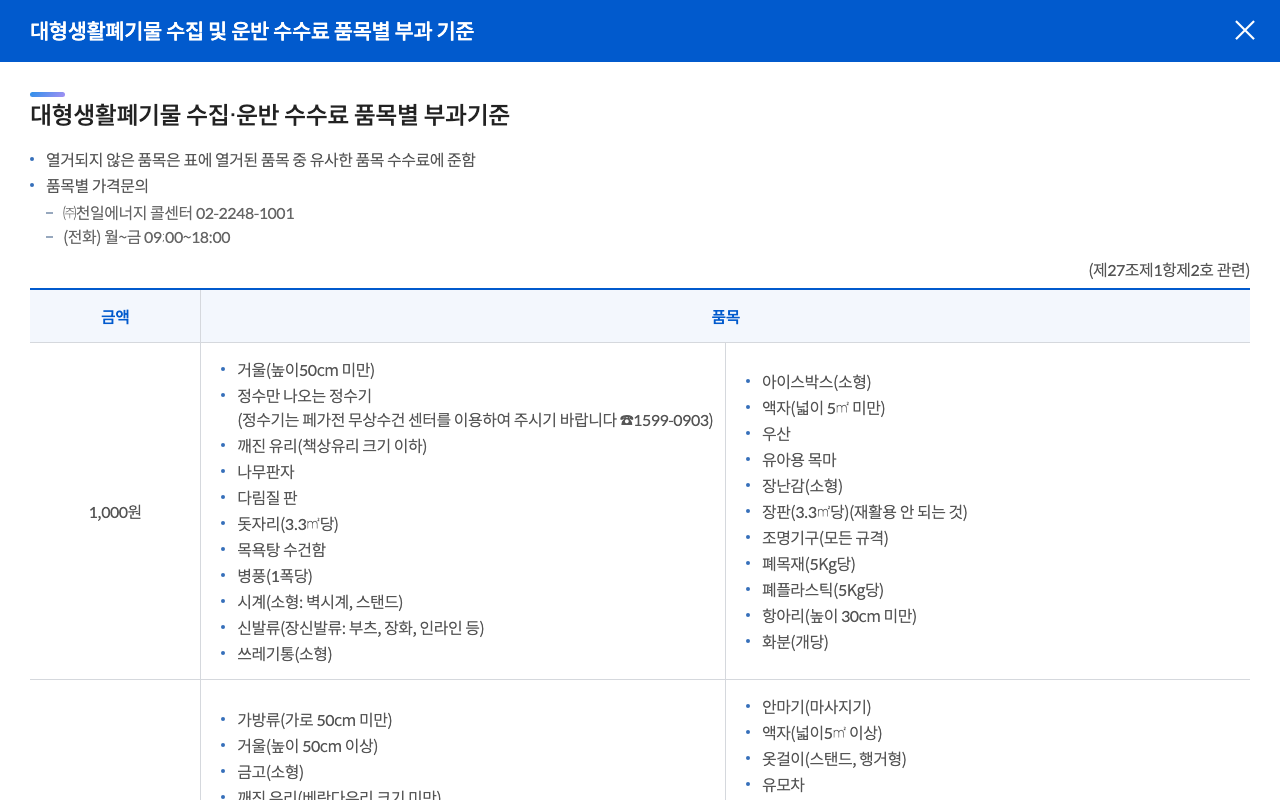Select the item 정수만 나오는 정수기
Screen dimensions: 1280x800
(304, 396)
